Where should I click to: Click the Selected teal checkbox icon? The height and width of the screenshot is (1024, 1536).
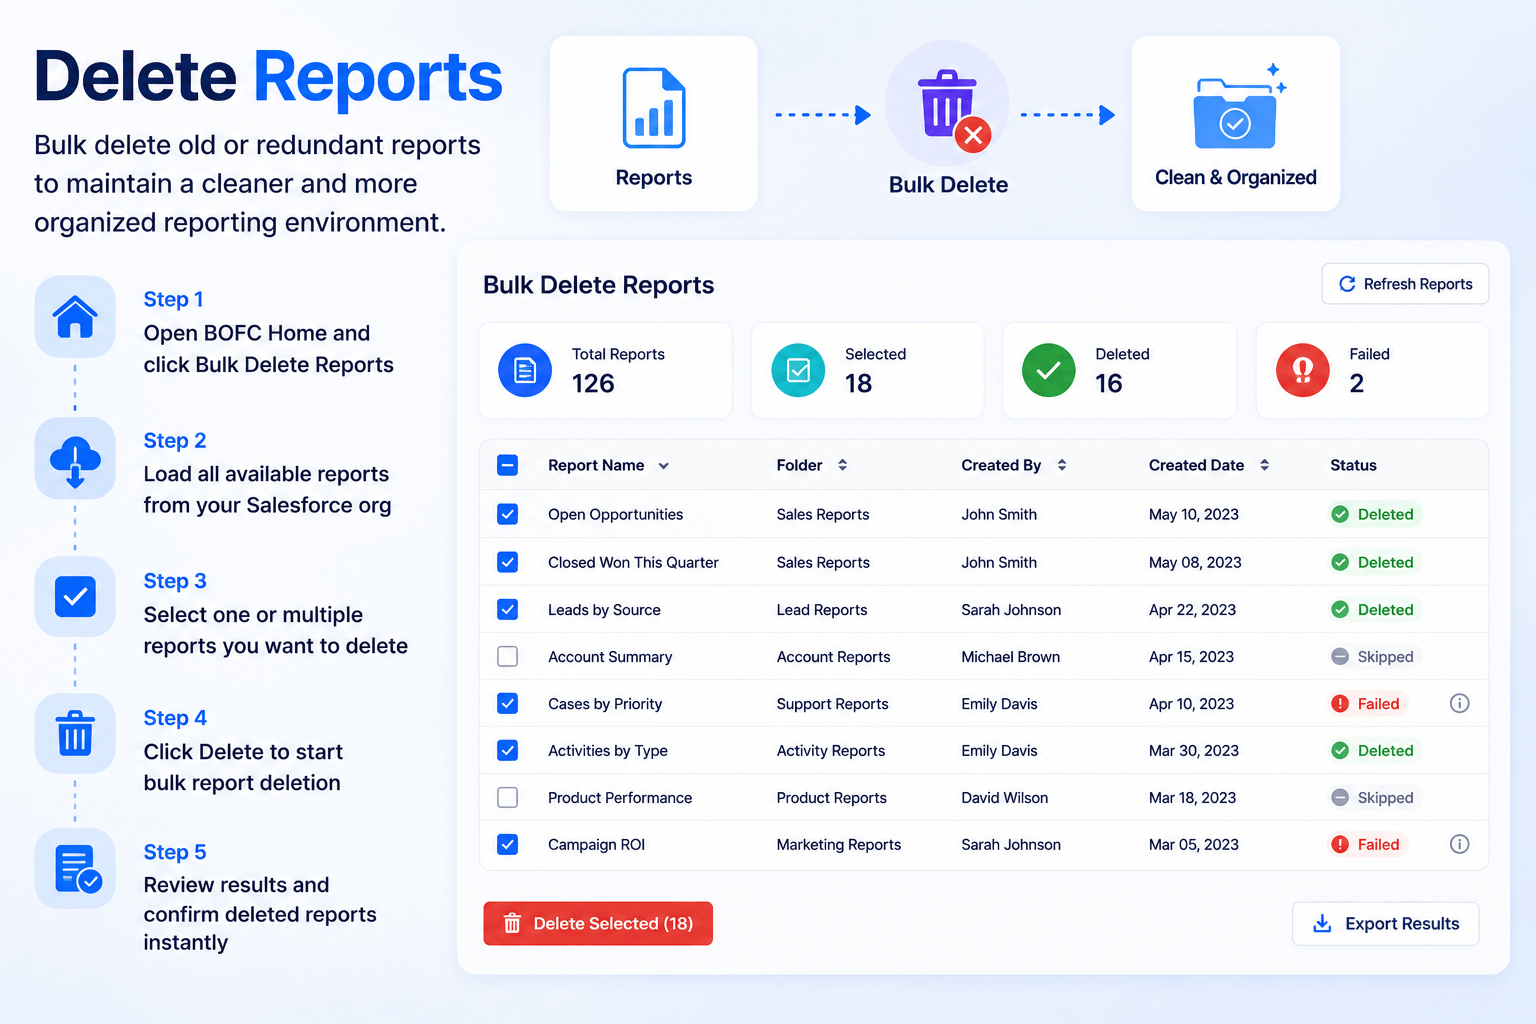pos(798,370)
